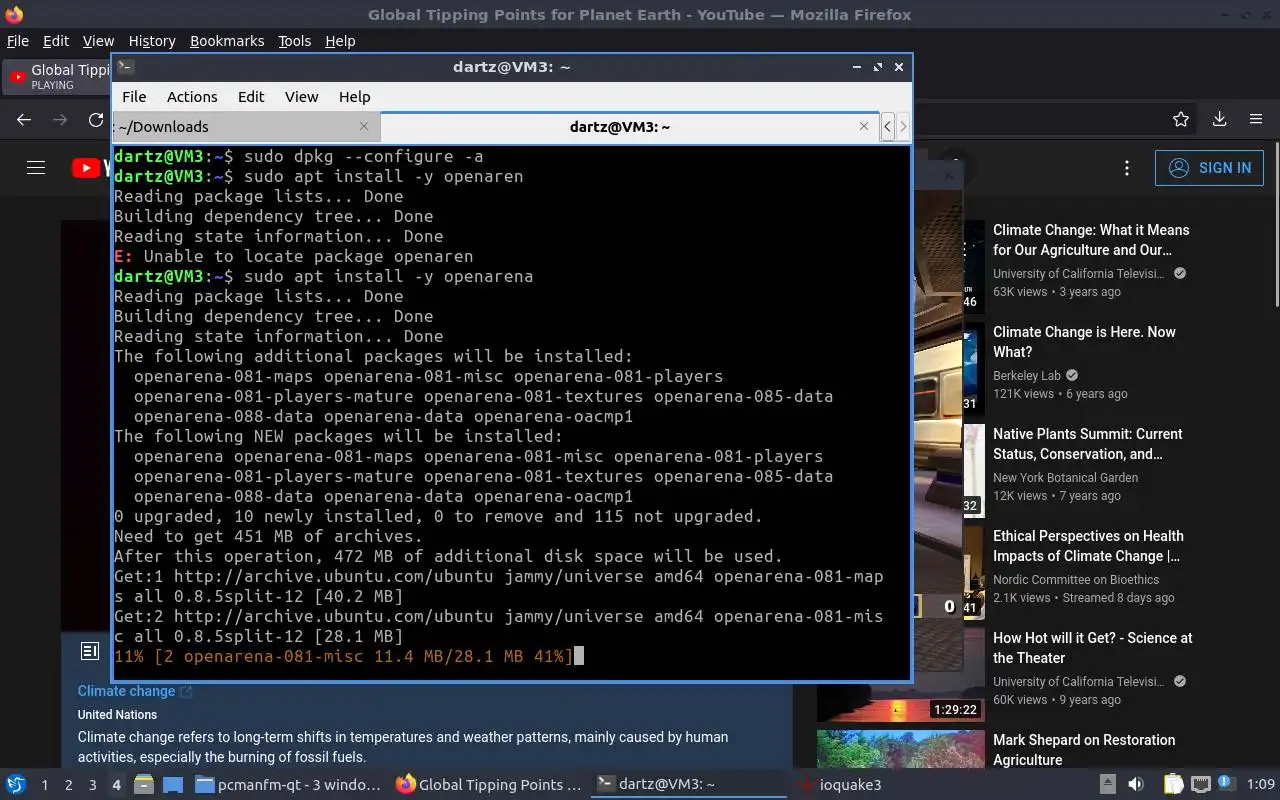The image size is (1280, 800).
Task: Open Firefox hamburger application menu
Action: [1256, 119]
